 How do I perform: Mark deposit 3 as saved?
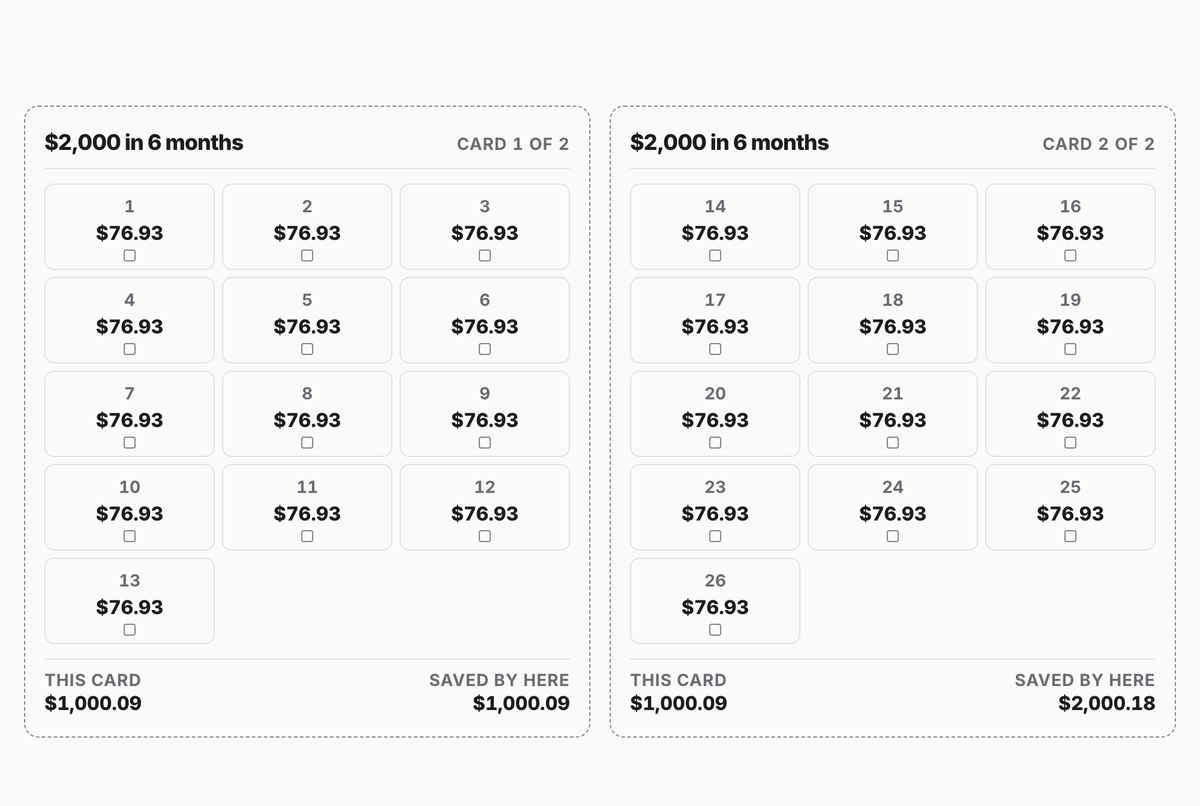click(x=485, y=255)
